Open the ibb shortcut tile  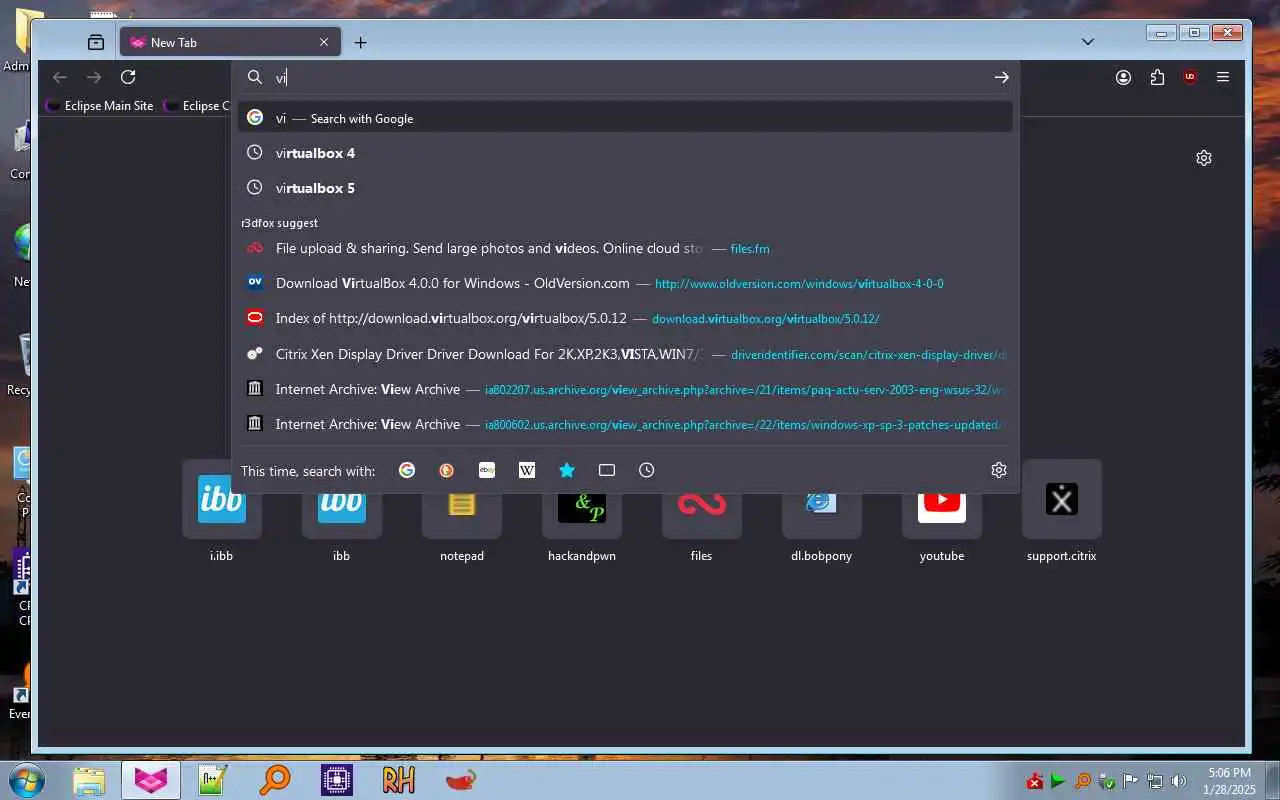[x=342, y=512]
